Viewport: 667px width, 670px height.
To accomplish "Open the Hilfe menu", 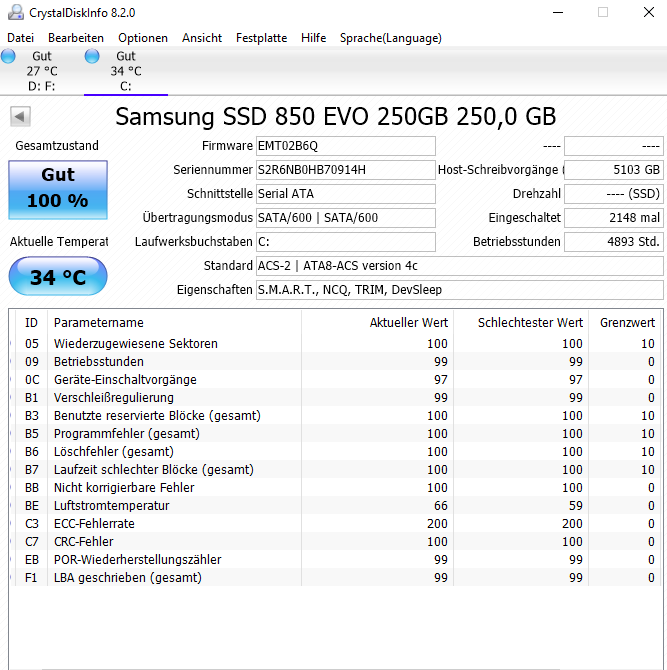I will pyautogui.click(x=313, y=38).
